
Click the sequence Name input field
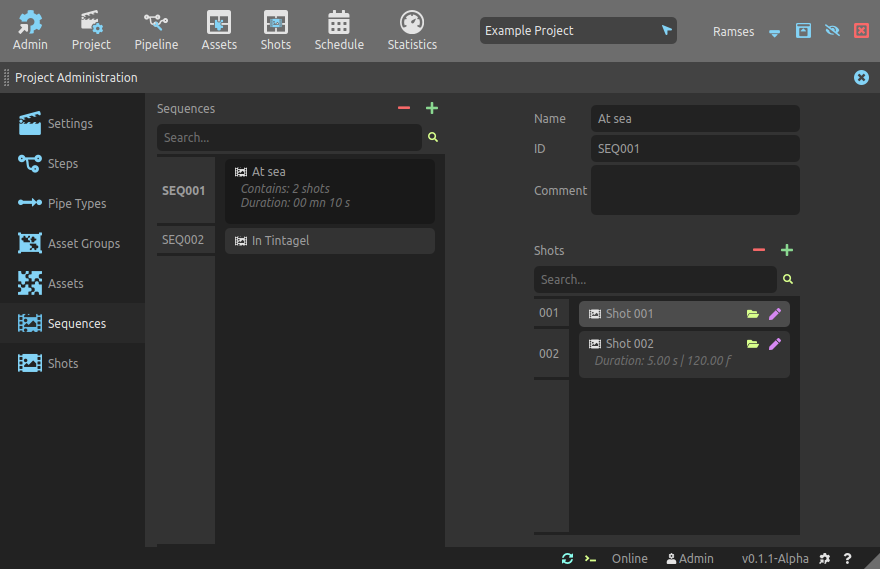(695, 119)
